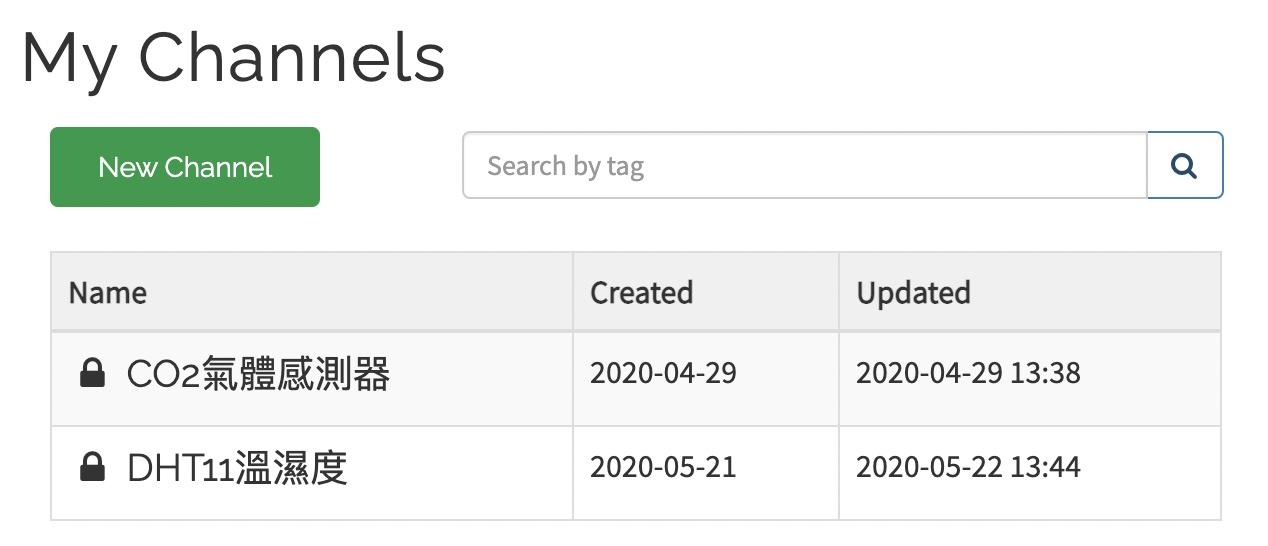Focus the Search by tag field
1268x546 pixels.
[805, 165]
